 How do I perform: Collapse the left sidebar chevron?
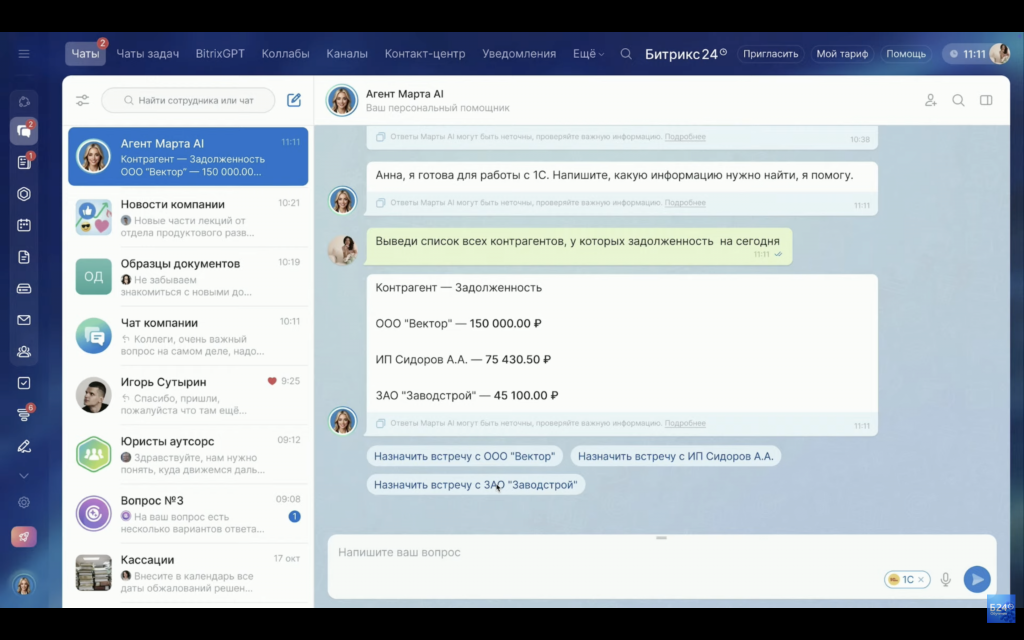click(x=23, y=474)
